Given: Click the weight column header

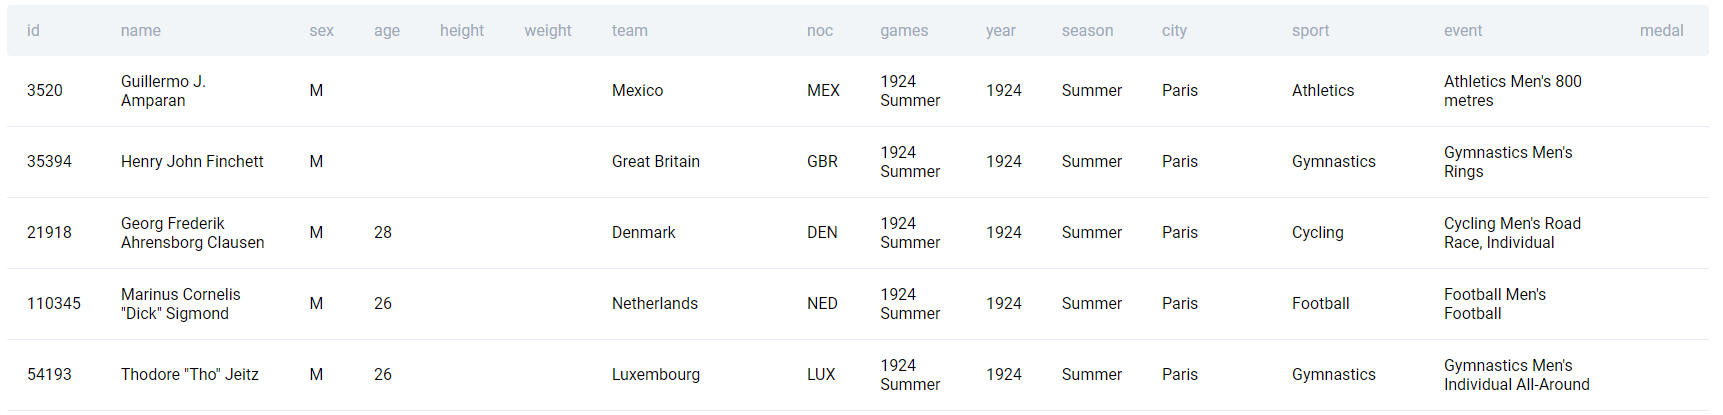Looking at the screenshot, I should point(548,31).
